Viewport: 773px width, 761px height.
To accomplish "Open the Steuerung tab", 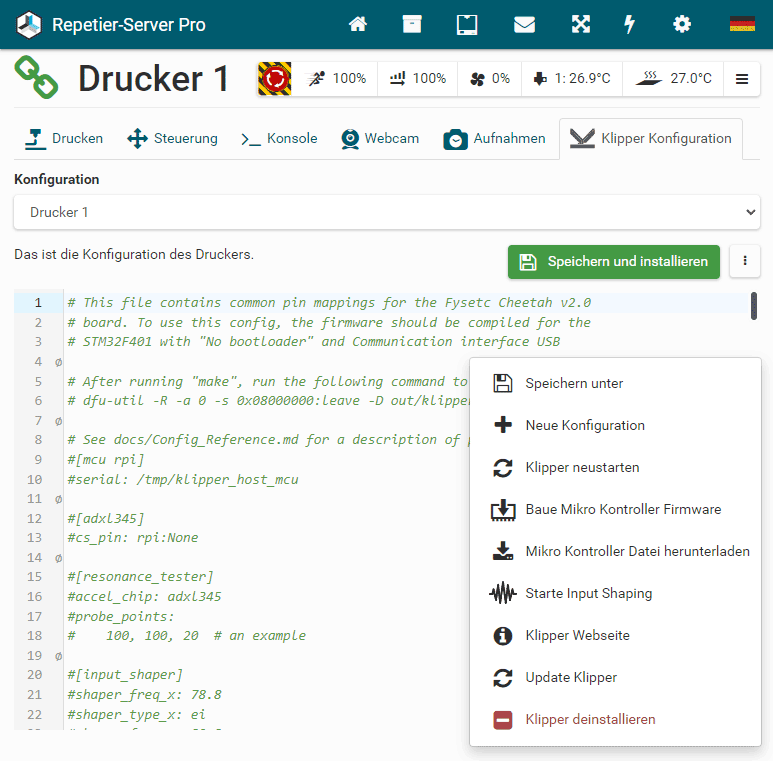I will tap(172, 139).
